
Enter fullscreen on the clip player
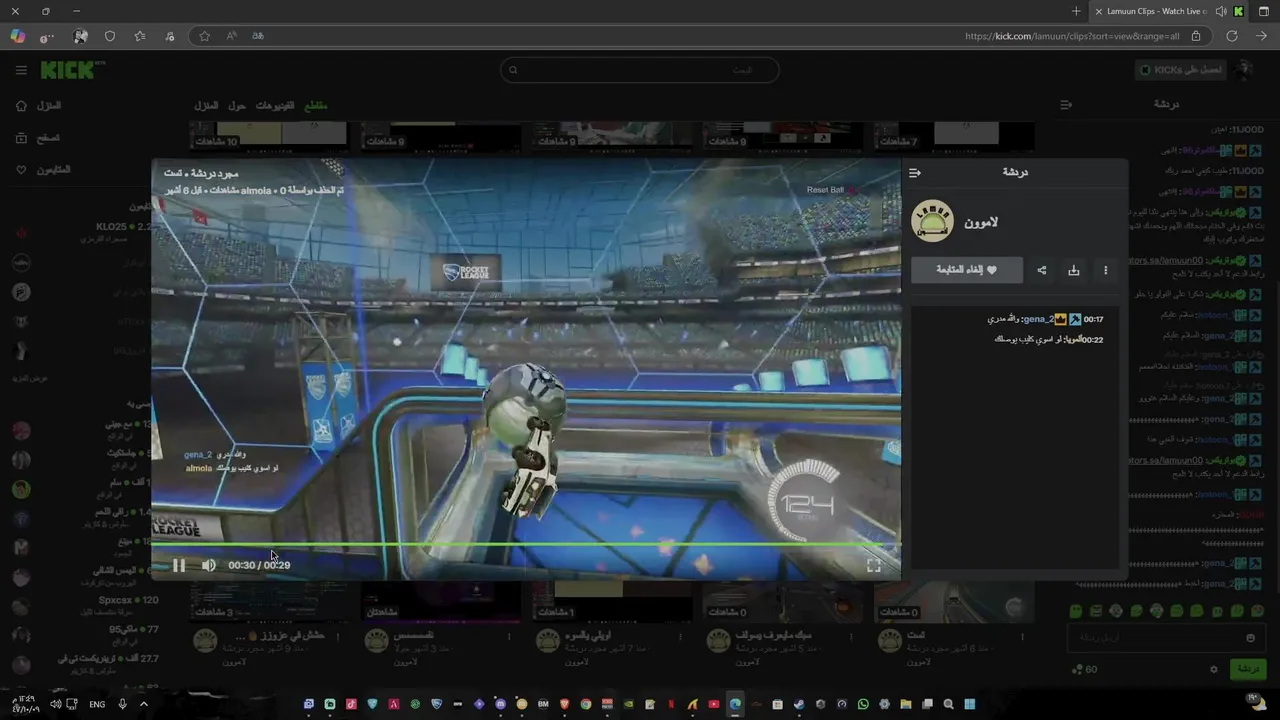click(x=874, y=565)
